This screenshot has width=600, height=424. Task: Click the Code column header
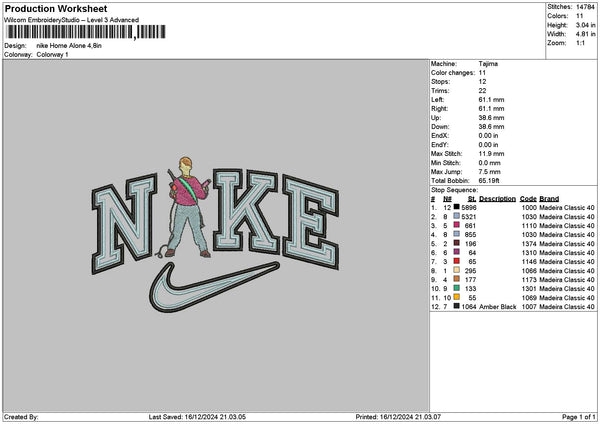coord(528,199)
